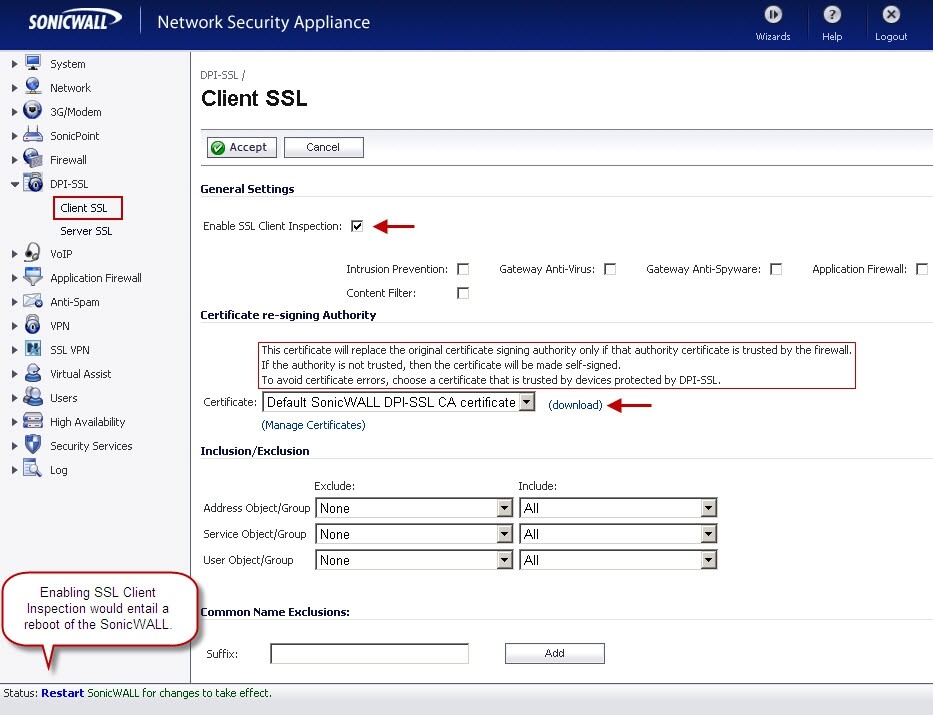Click the Anti-Spam sidebar icon

31,301
